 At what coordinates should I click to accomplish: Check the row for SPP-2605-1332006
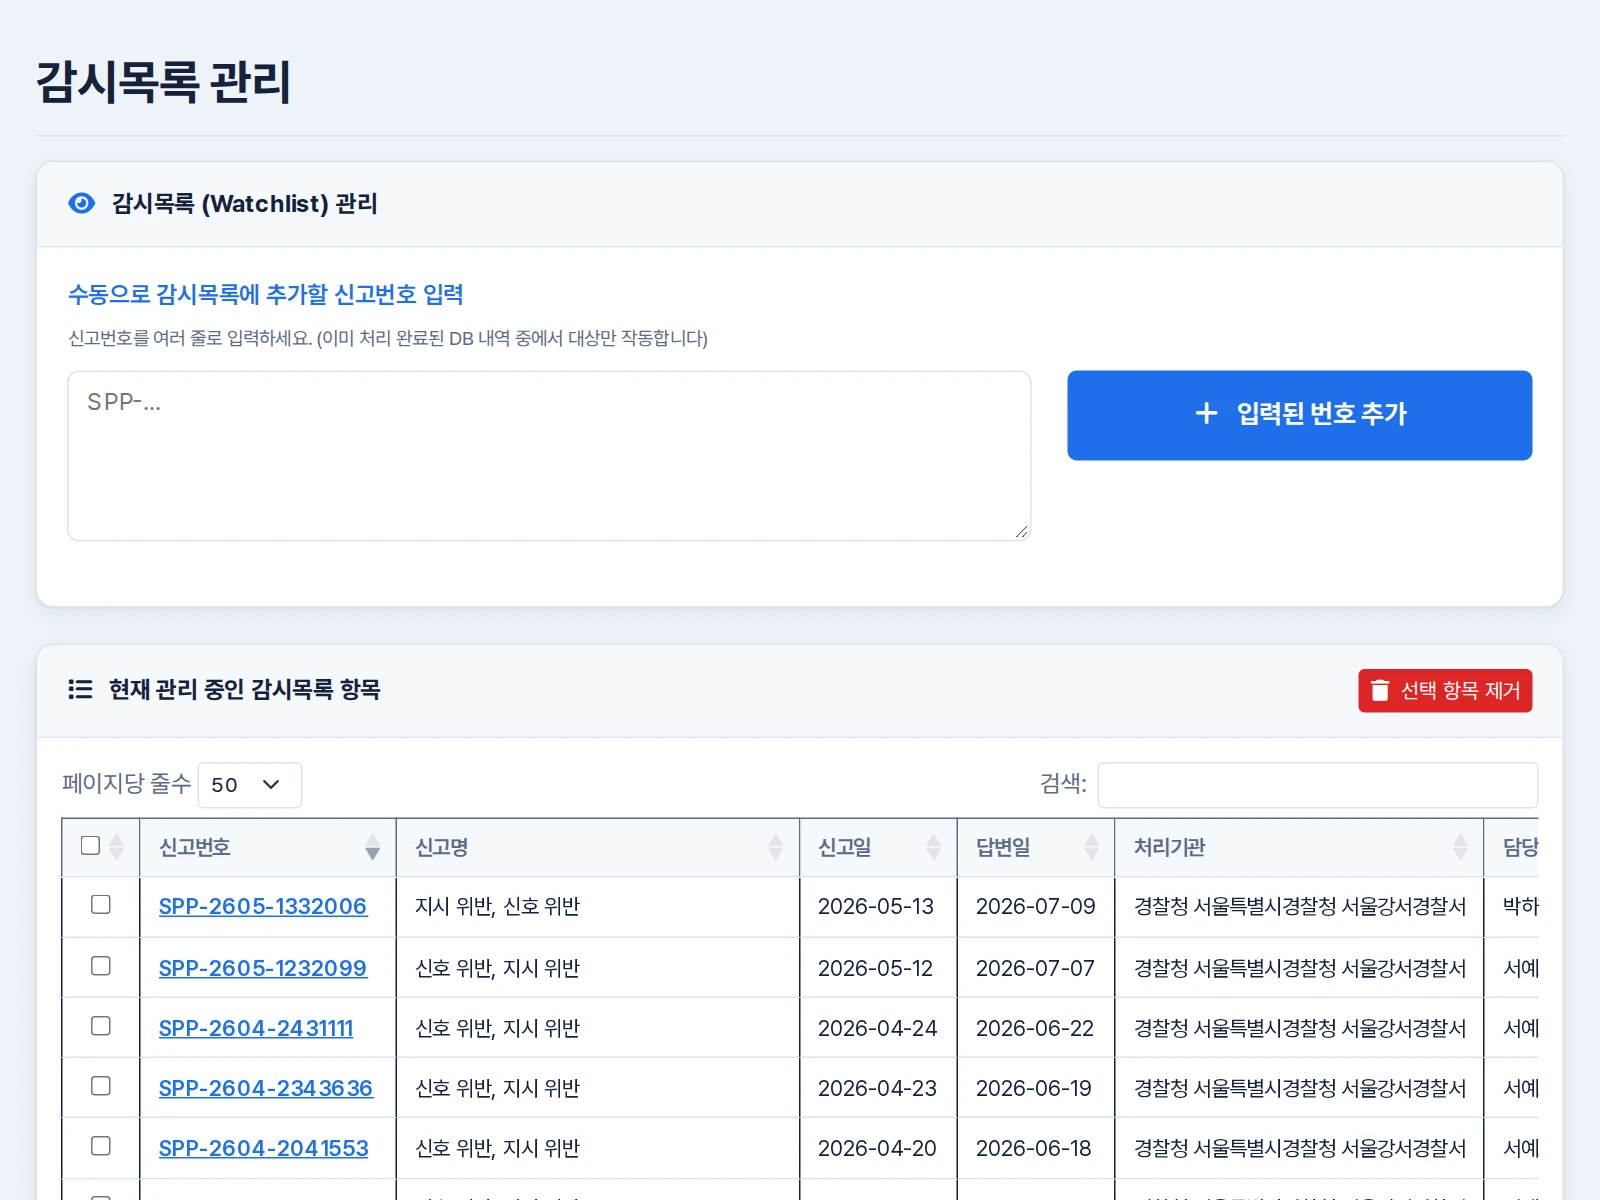point(101,905)
